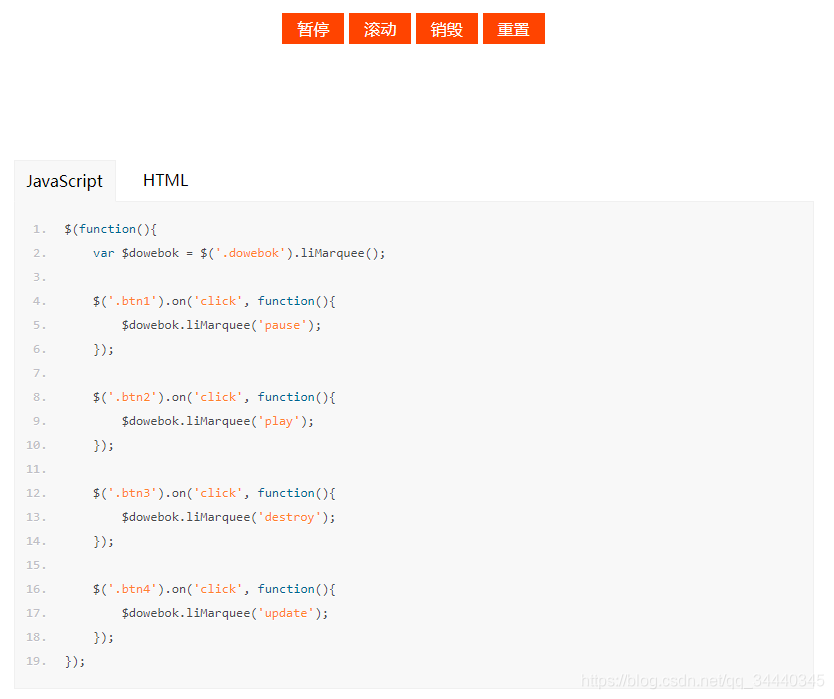
Task: Click the 暂停 (pause) button
Action: pos(312,29)
